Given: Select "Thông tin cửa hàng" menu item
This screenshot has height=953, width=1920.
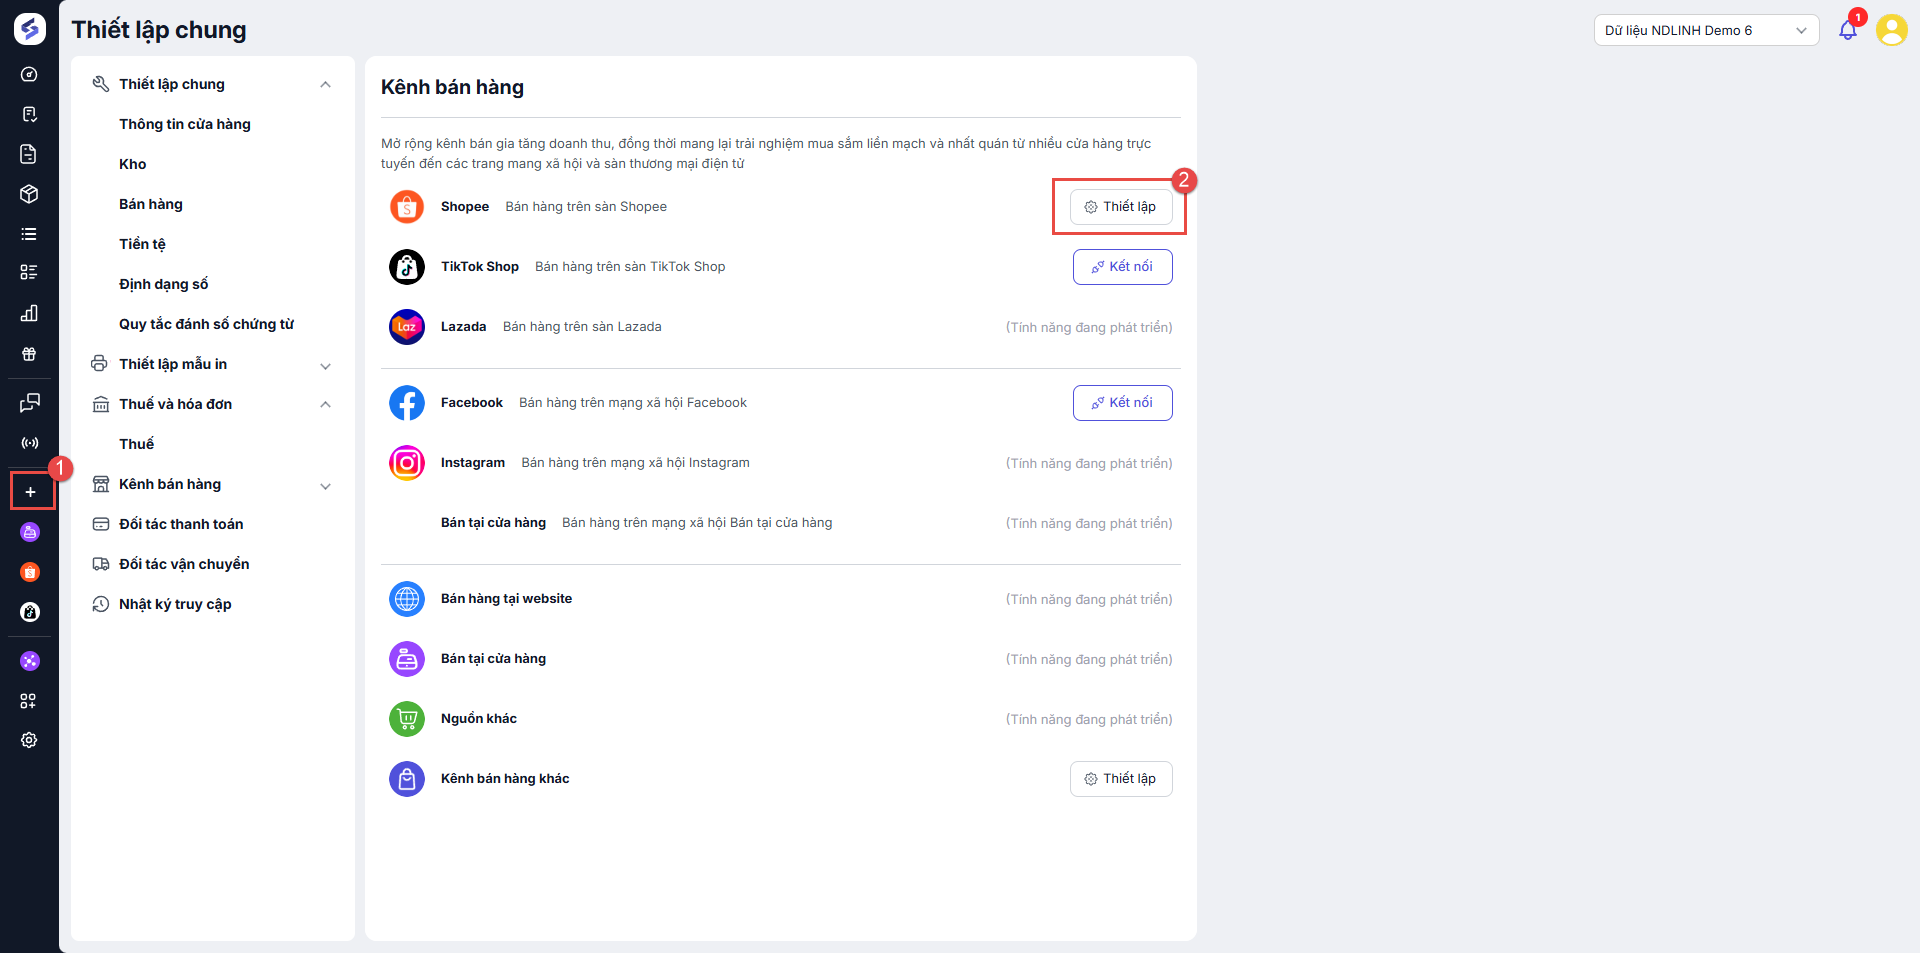Looking at the screenshot, I should pyautogui.click(x=185, y=124).
